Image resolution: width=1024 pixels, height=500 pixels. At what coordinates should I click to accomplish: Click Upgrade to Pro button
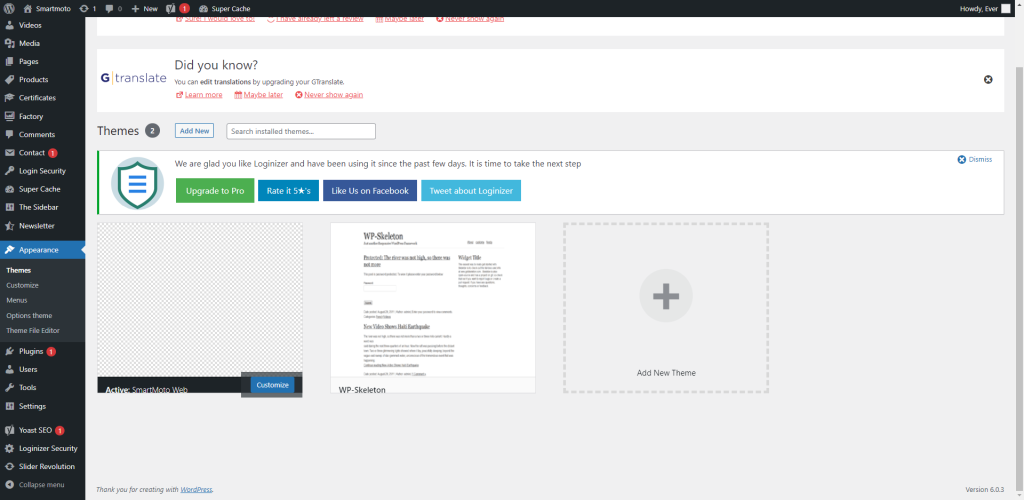click(x=215, y=191)
